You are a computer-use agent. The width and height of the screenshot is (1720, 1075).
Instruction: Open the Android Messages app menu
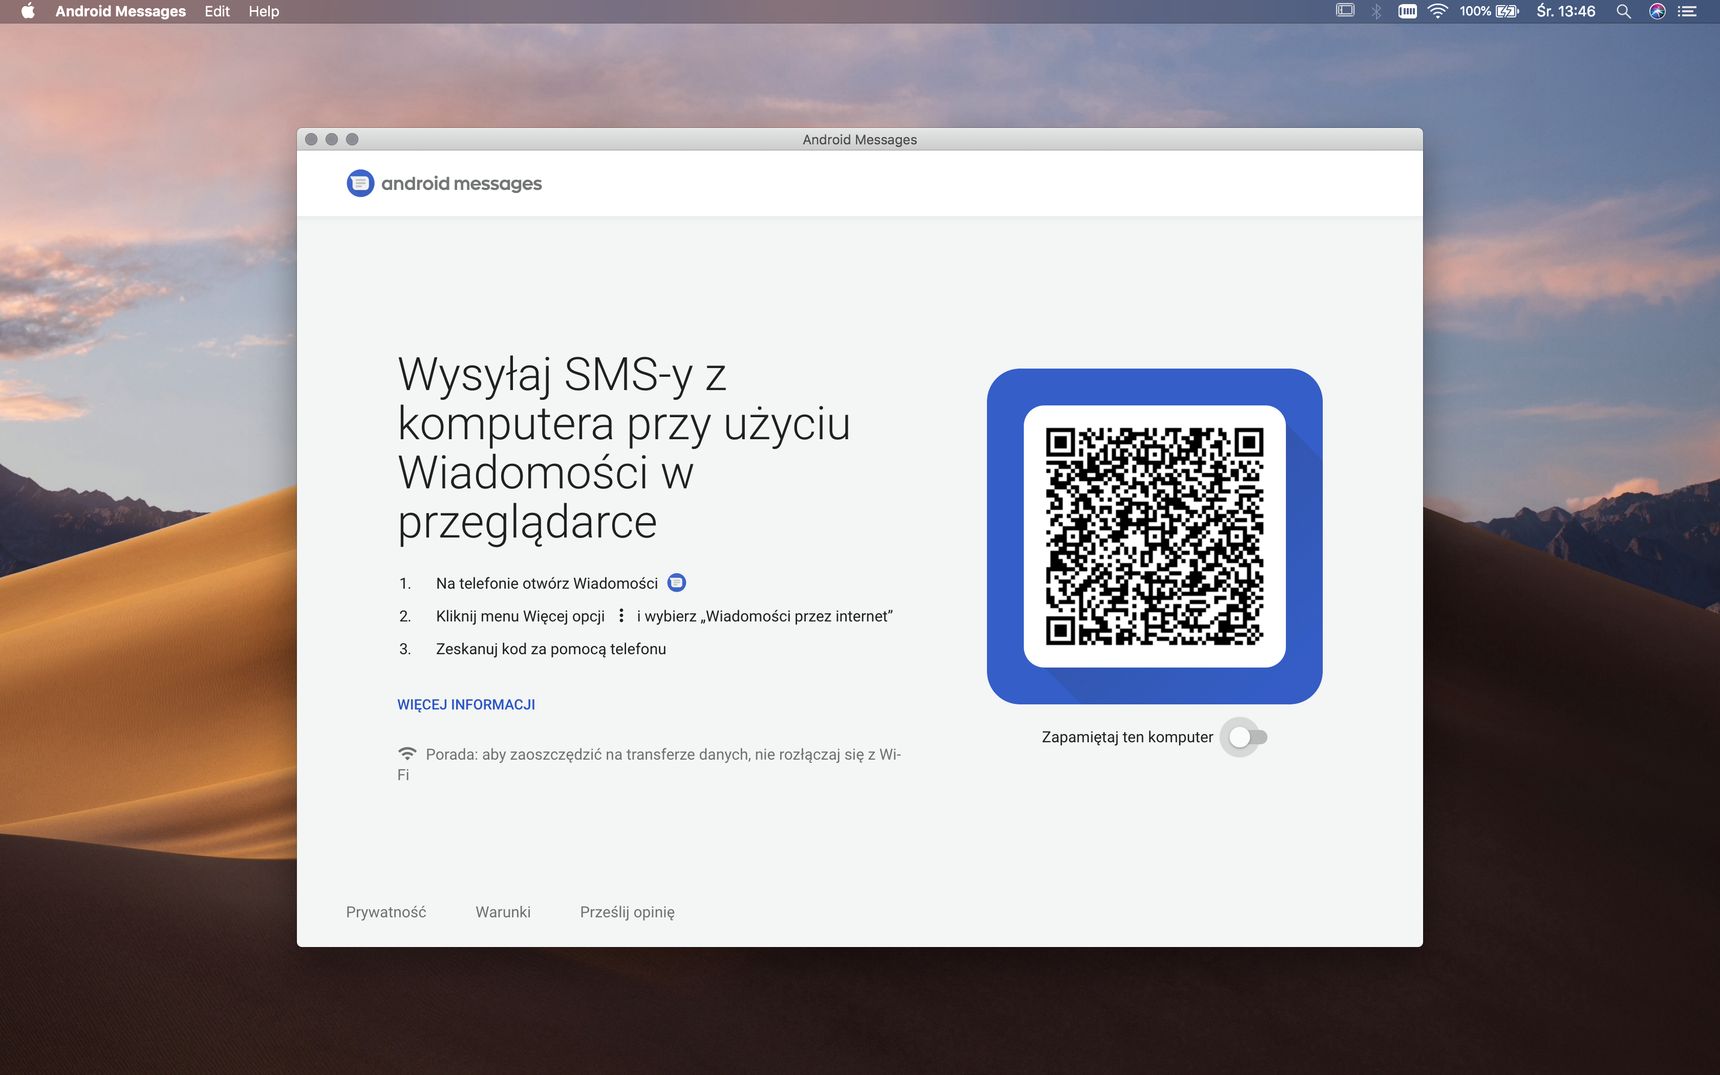click(x=120, y=11)
